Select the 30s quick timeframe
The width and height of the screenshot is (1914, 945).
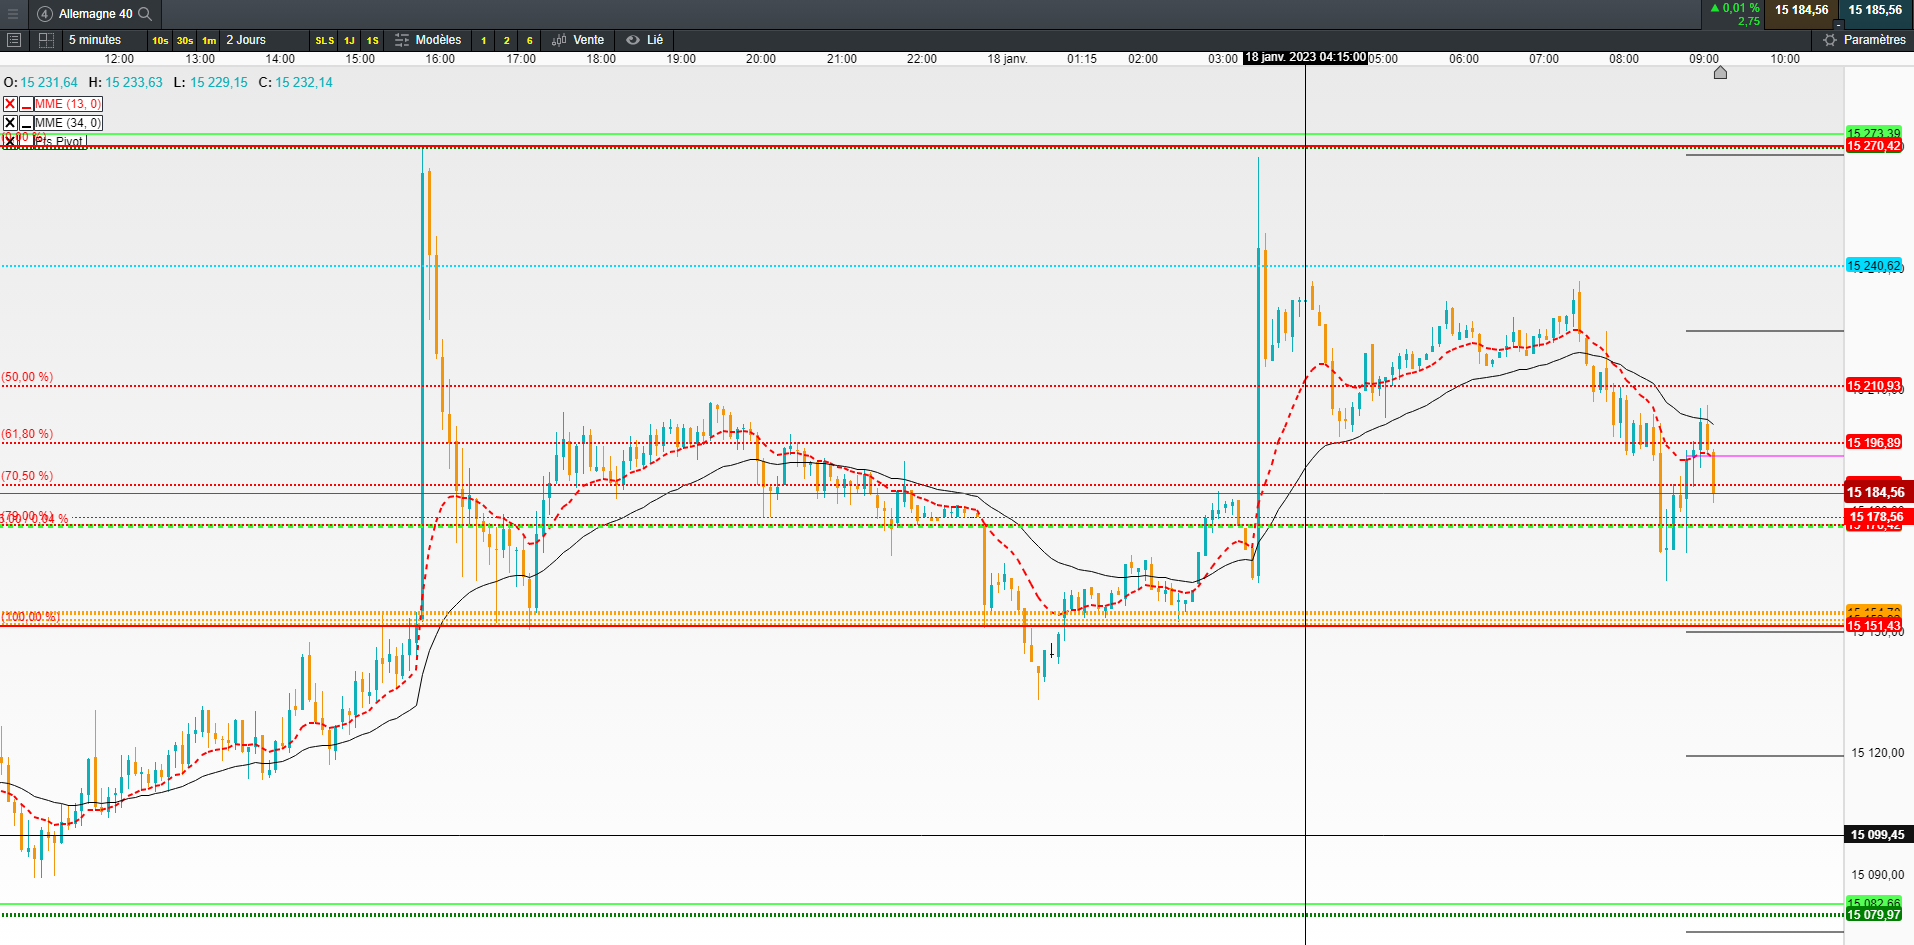(x=185, y=41)
